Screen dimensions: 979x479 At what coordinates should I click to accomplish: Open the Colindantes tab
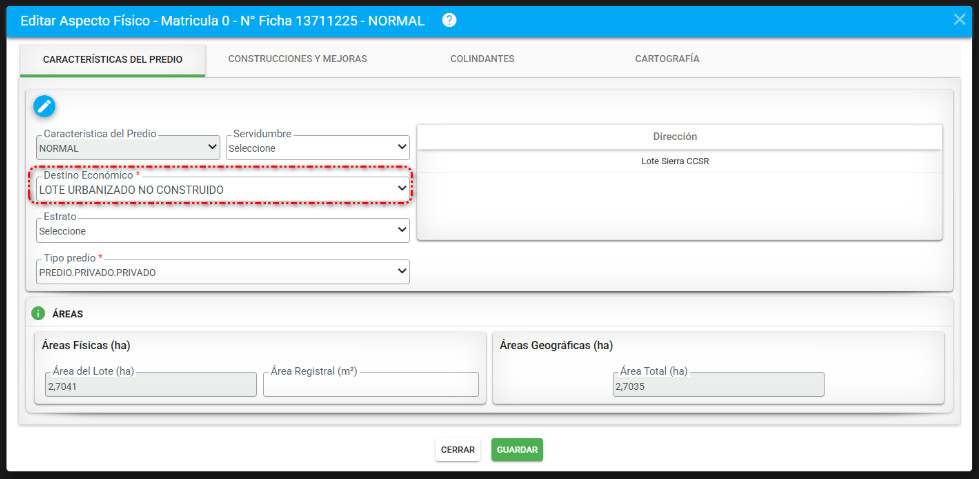[x=482, y=59]
